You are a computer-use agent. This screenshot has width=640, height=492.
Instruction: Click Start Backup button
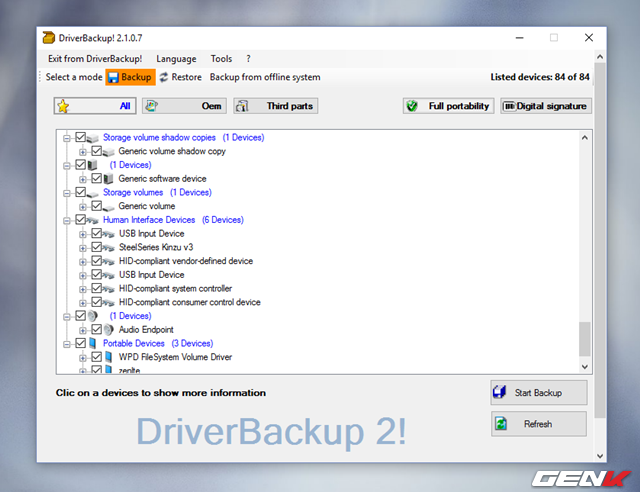(x=539, y=392)
